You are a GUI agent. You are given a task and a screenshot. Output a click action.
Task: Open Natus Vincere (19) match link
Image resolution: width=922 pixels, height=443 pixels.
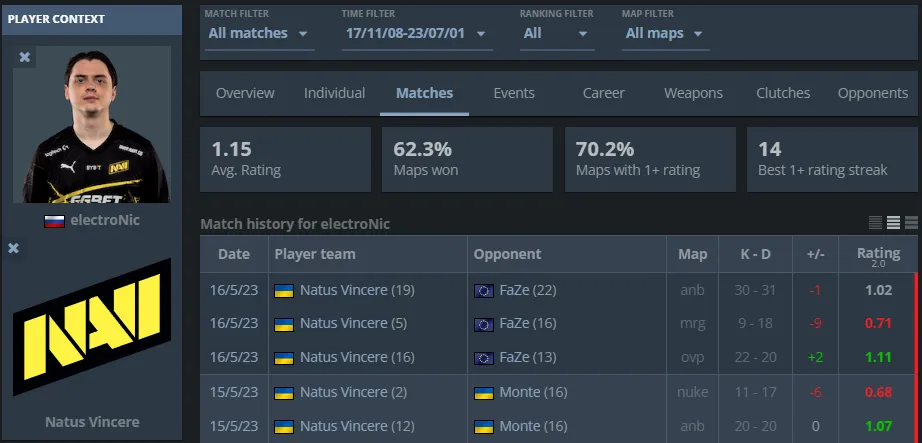point(358,290)
